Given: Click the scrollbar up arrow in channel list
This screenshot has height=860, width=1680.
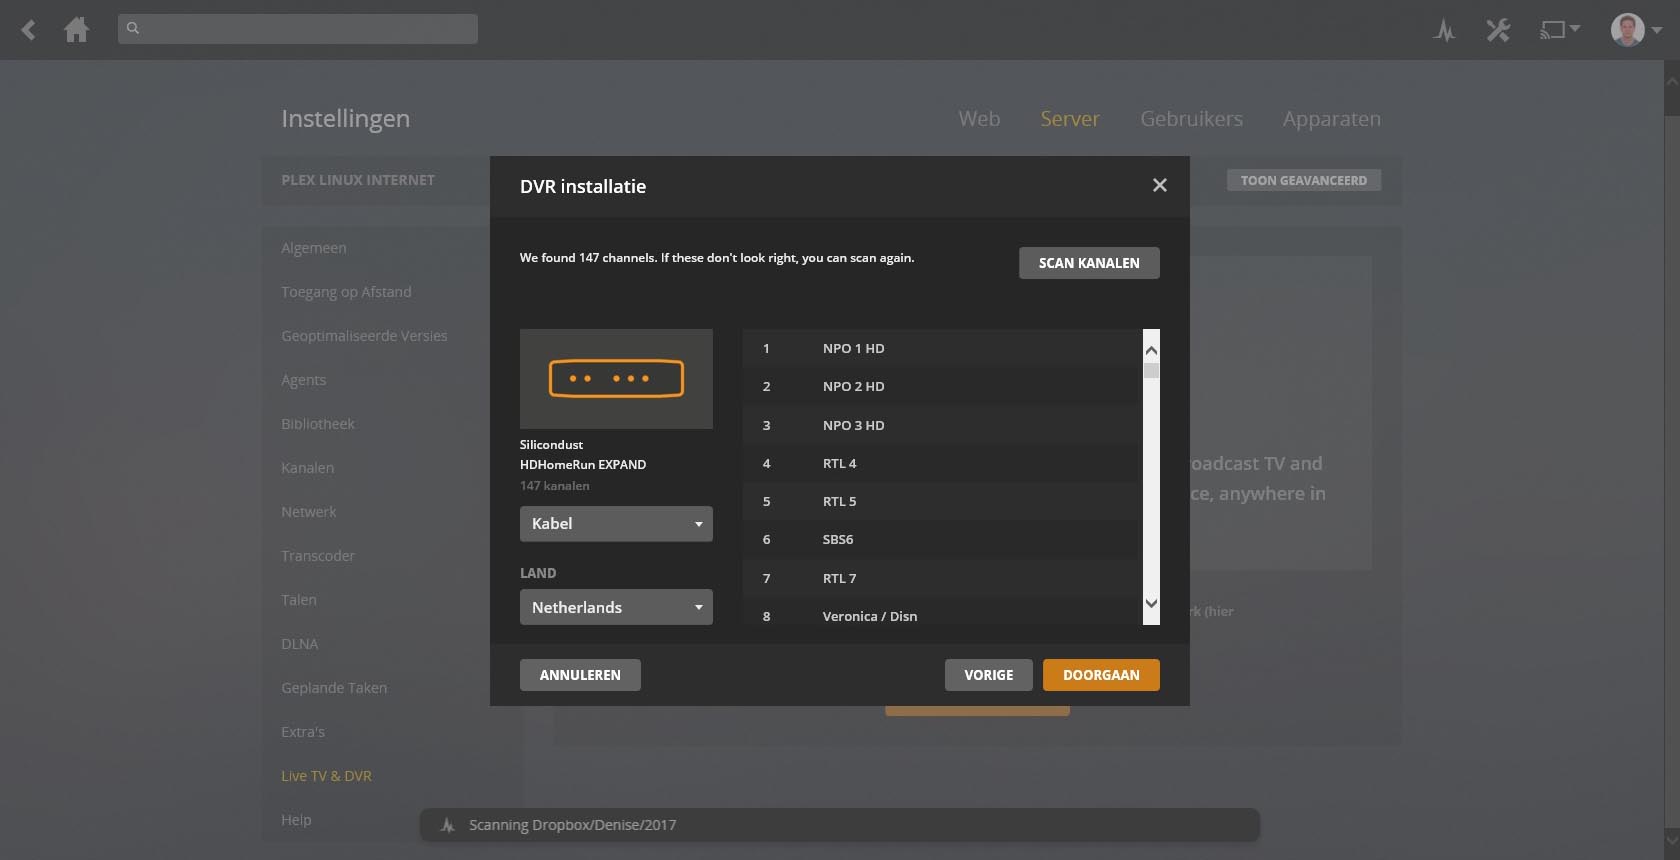Looking at the screenshot, I should (x=1151, y=350).
